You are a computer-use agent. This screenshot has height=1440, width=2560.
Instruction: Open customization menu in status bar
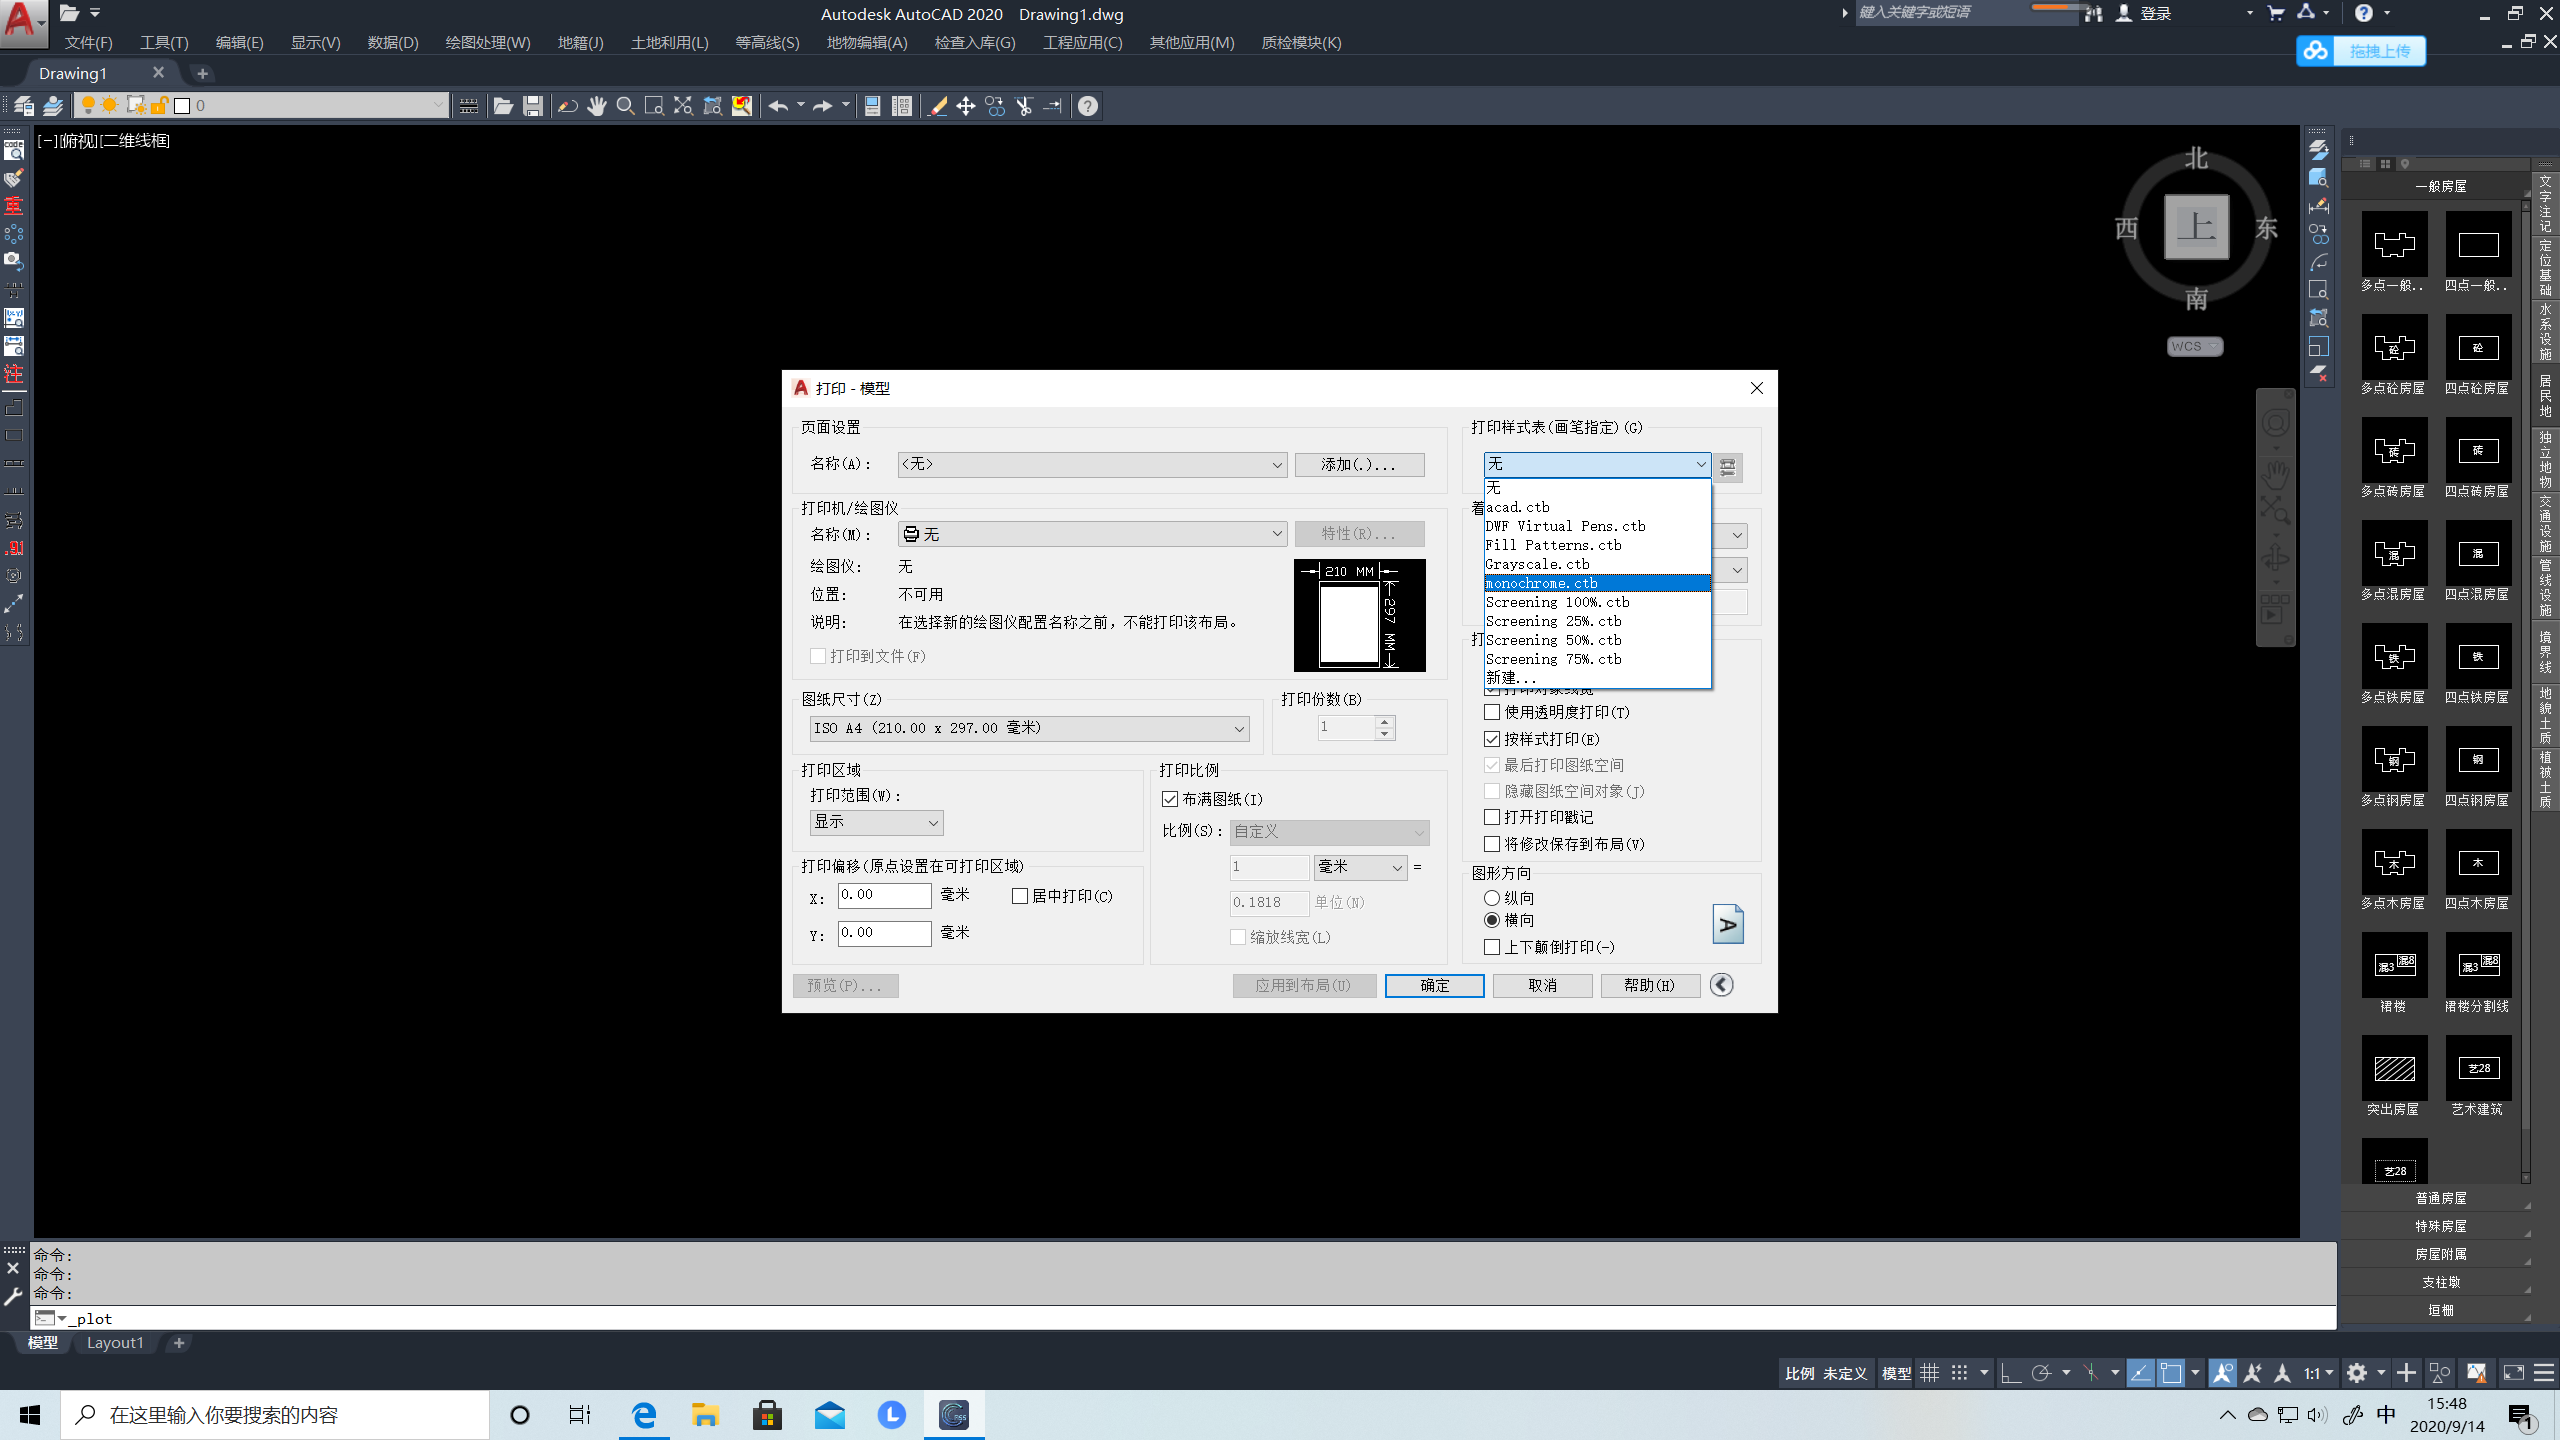2544,1373
